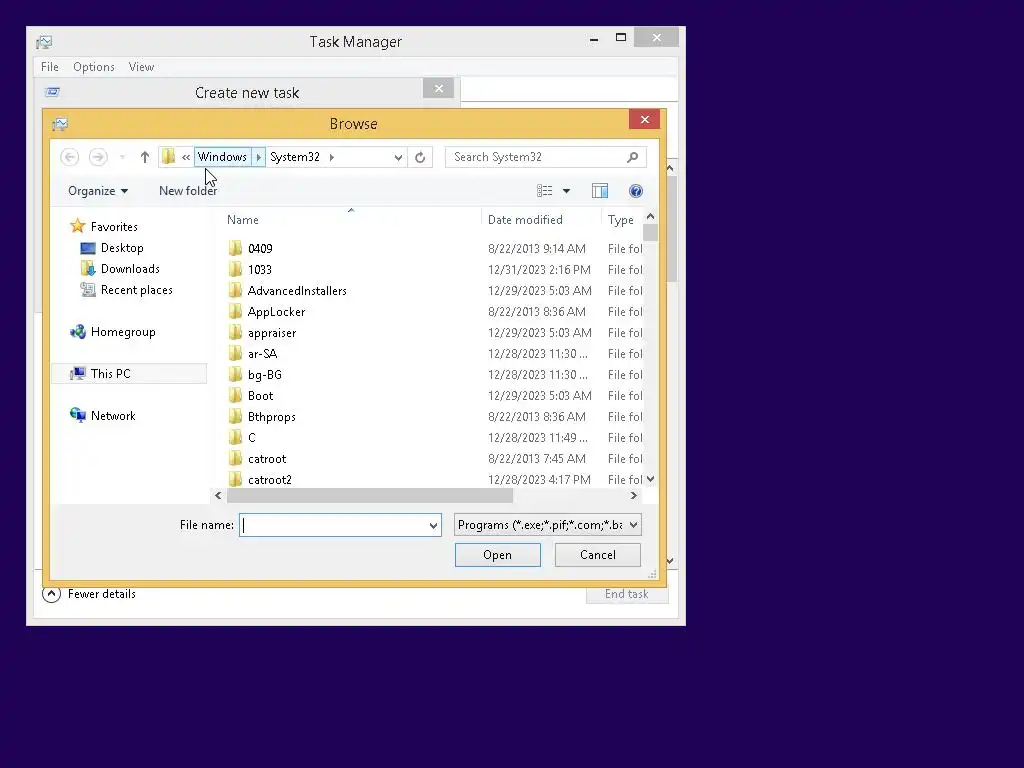Select the AppLocker folder
Screen dimensions: 1024x768
point(276,312)
